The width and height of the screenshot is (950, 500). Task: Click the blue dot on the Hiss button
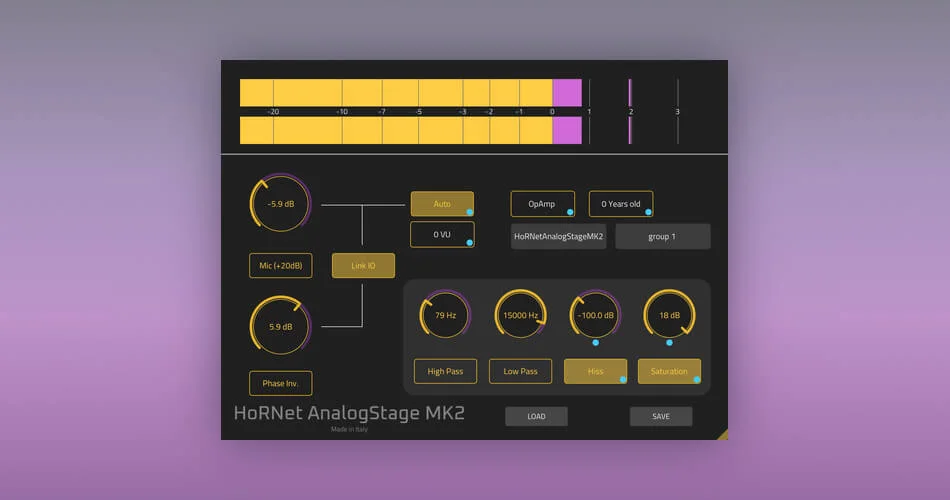623,379
